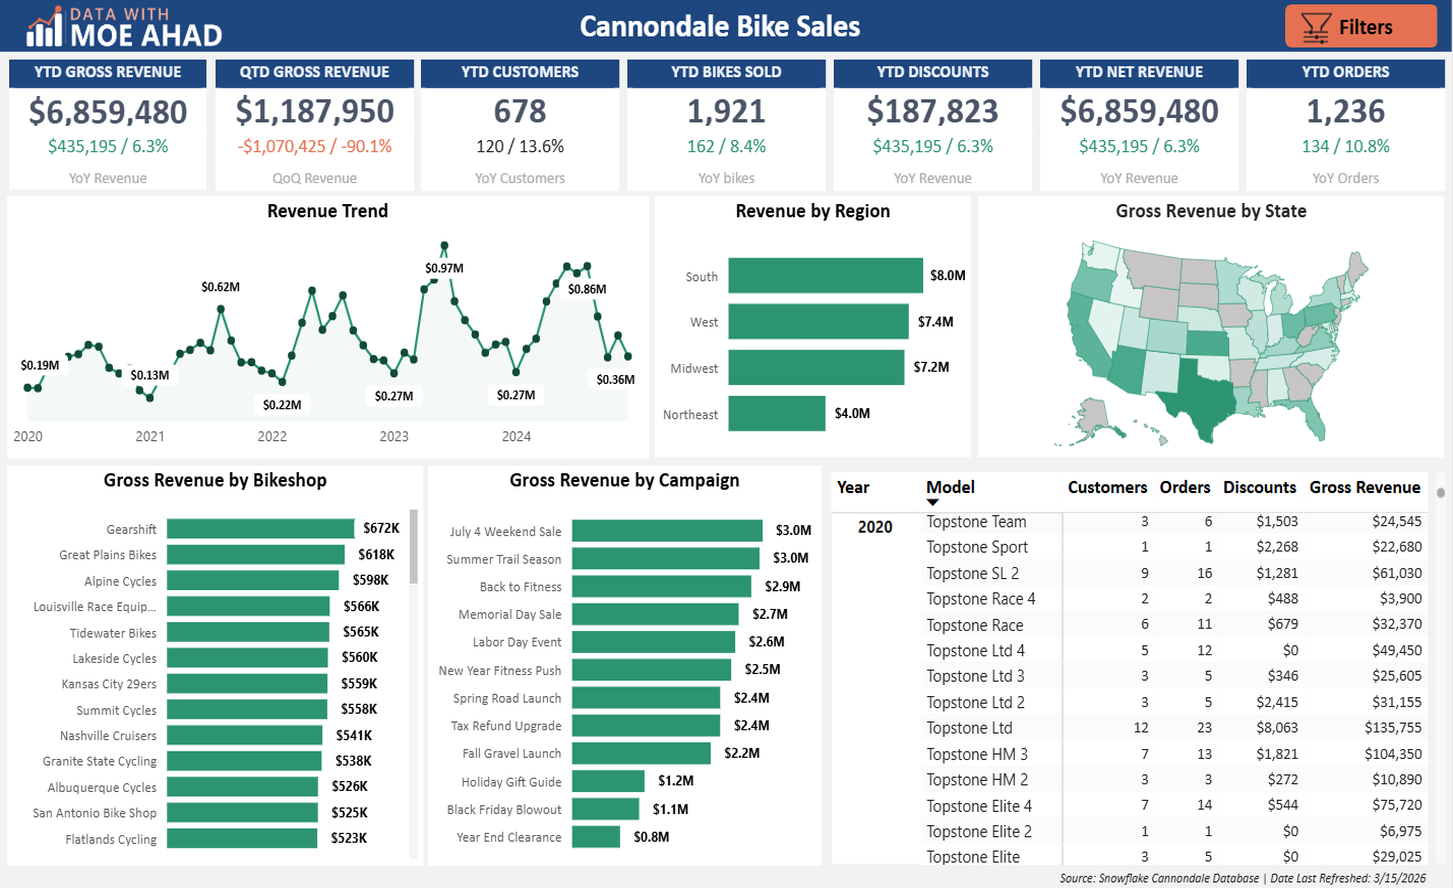Click the Topstone Elite 4 model row

click(1174, 806)
